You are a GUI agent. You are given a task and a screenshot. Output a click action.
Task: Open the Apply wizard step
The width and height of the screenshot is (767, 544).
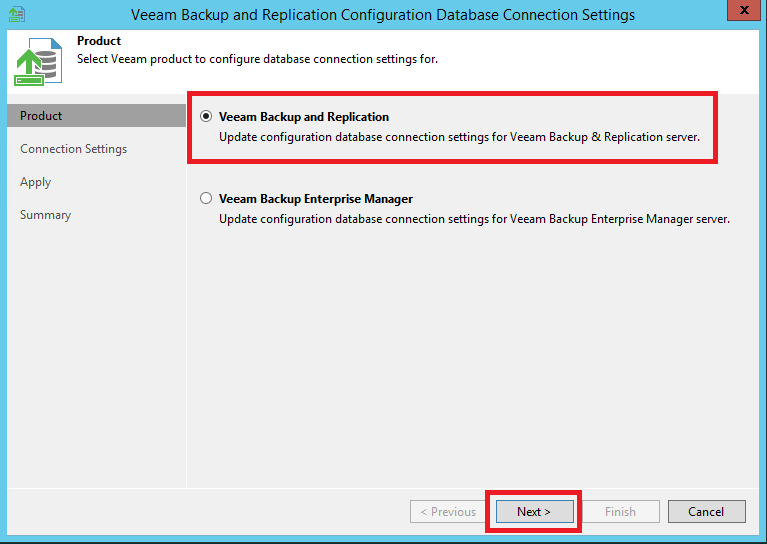click(35, 182)
